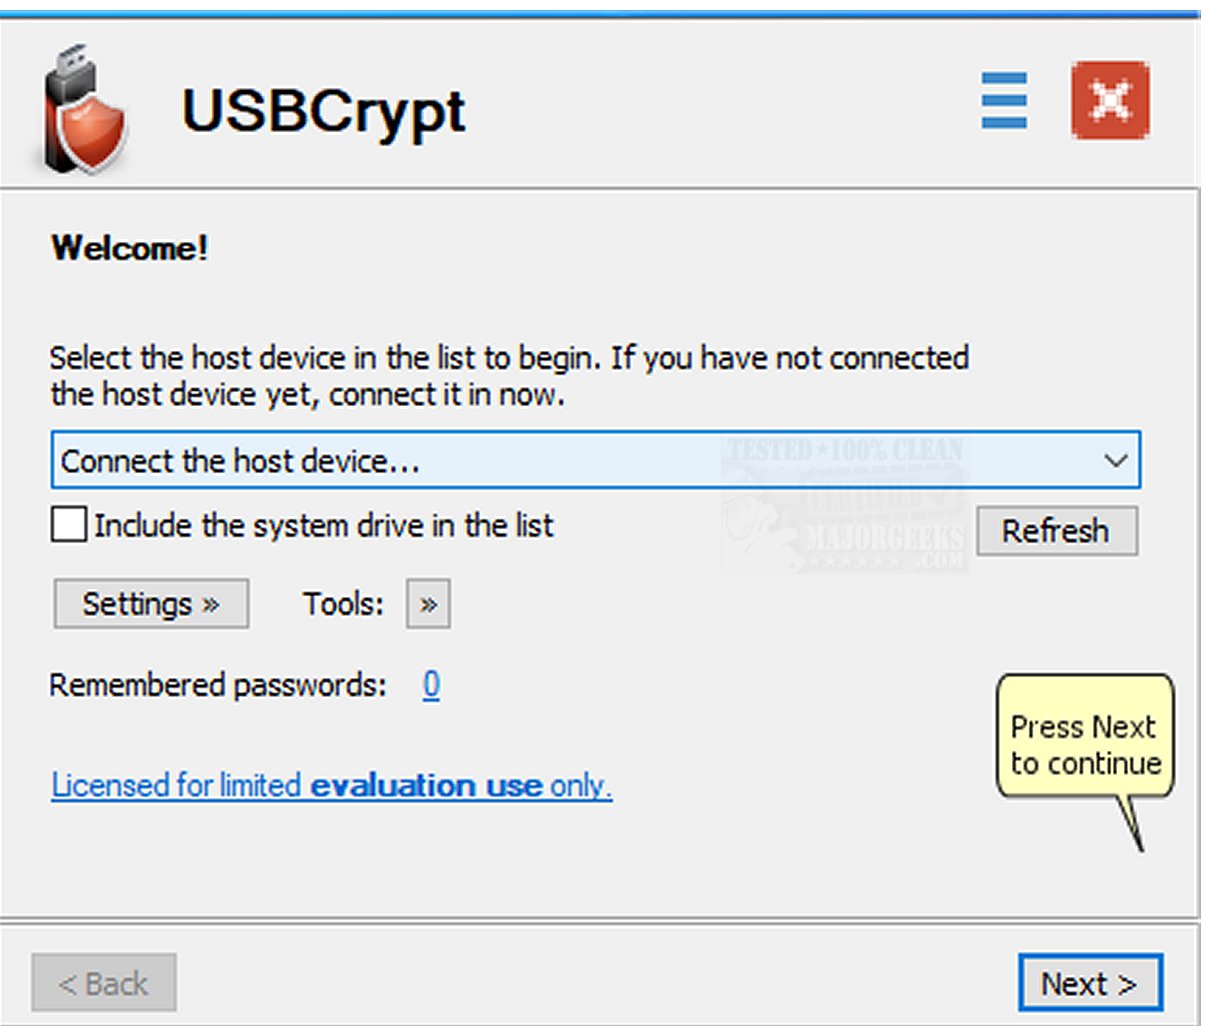Screen dimensions: 1205x1026
Task: Click the "Select the host device" instruction text
Action: (x=508, y=376)
